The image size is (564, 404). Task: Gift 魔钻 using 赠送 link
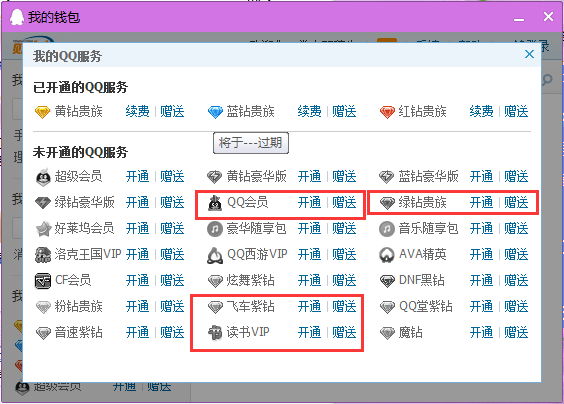[516, 332]
